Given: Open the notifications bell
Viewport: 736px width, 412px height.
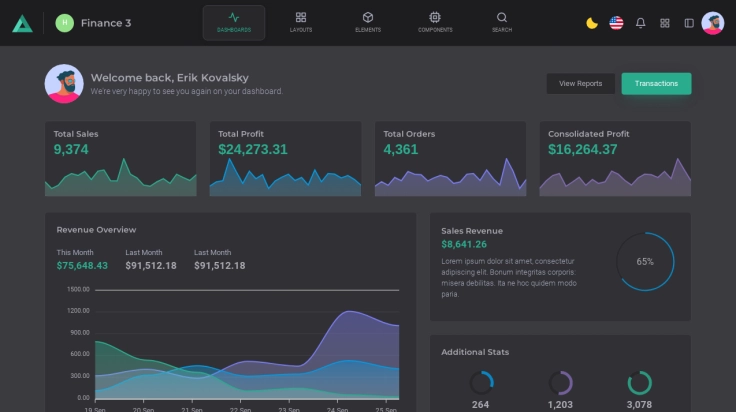Looking at the screenshot, I should point(641,23).
